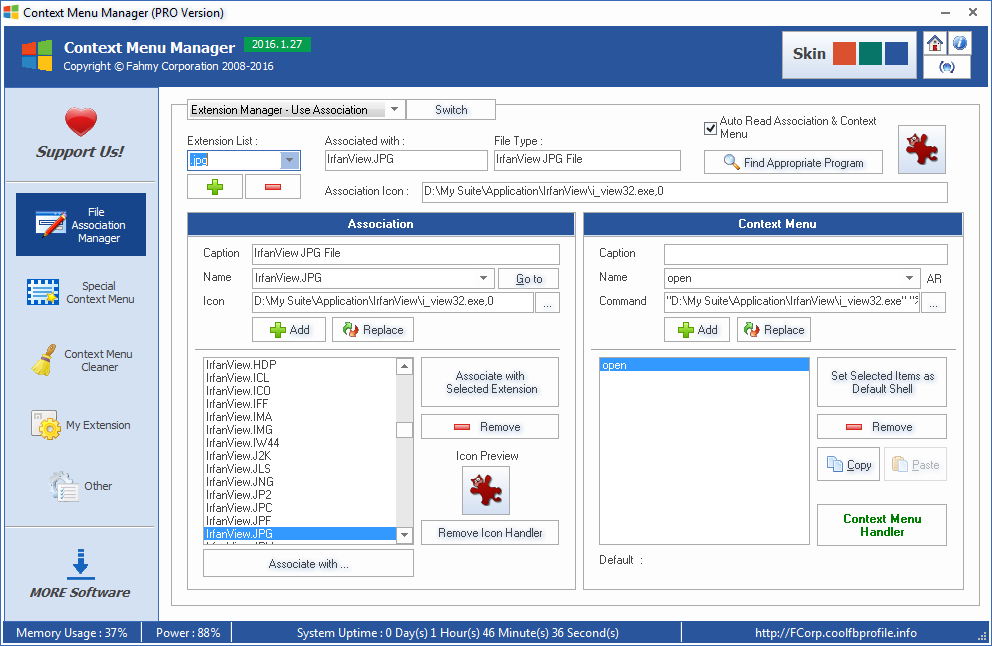Image resolution: width=992 pixels, height=646 pixels.
Task: Click the Copy button
Action: [848, 464]
